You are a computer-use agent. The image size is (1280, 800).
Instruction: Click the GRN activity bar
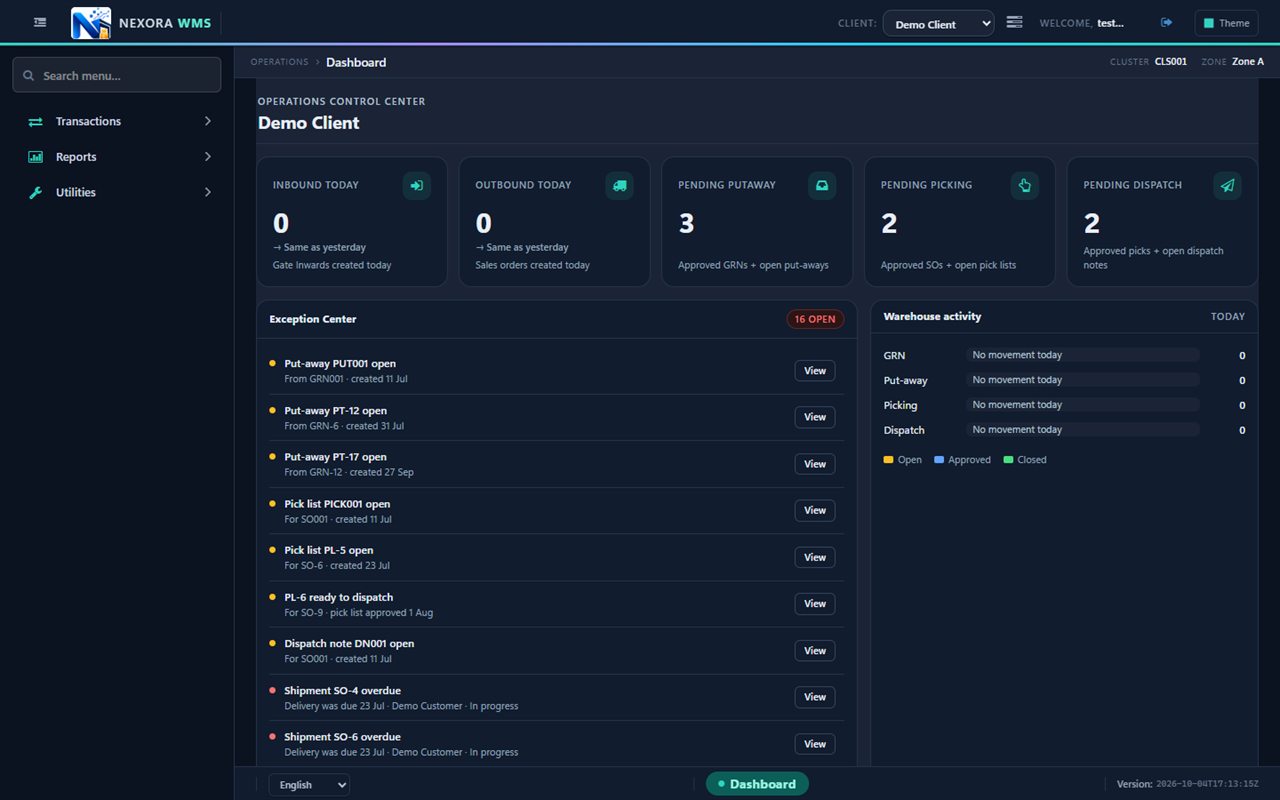pos(1082,355)
